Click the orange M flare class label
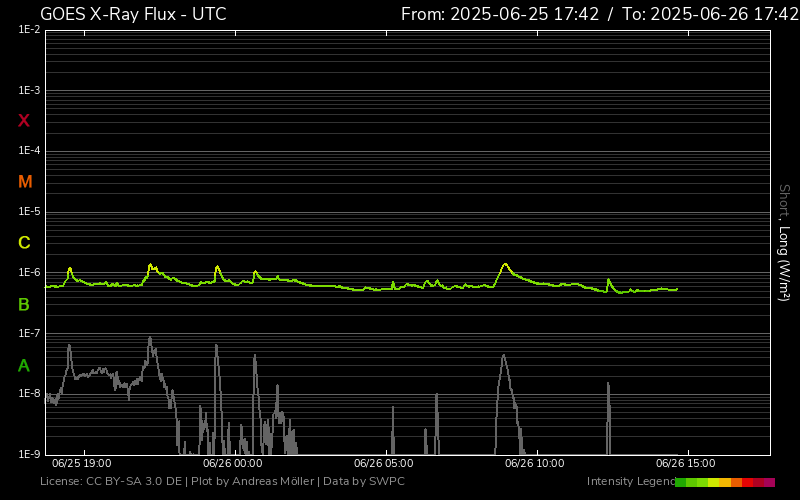800x500 pixels. coord(25,182)
